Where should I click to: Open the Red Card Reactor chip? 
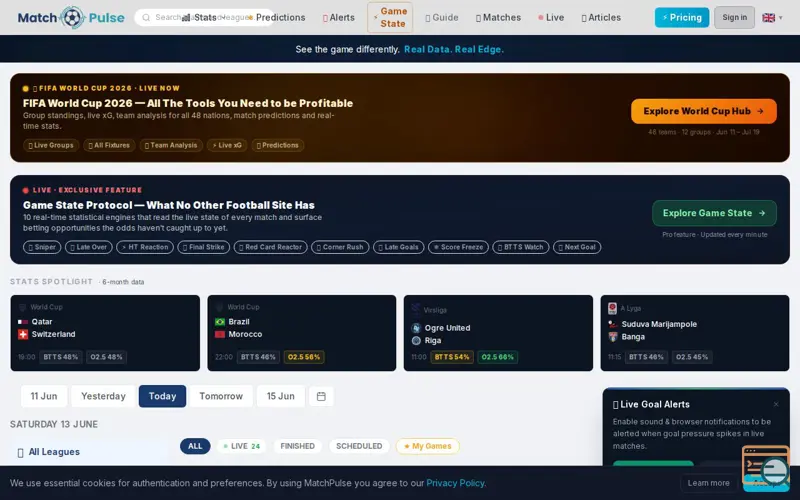click(270, 247)
